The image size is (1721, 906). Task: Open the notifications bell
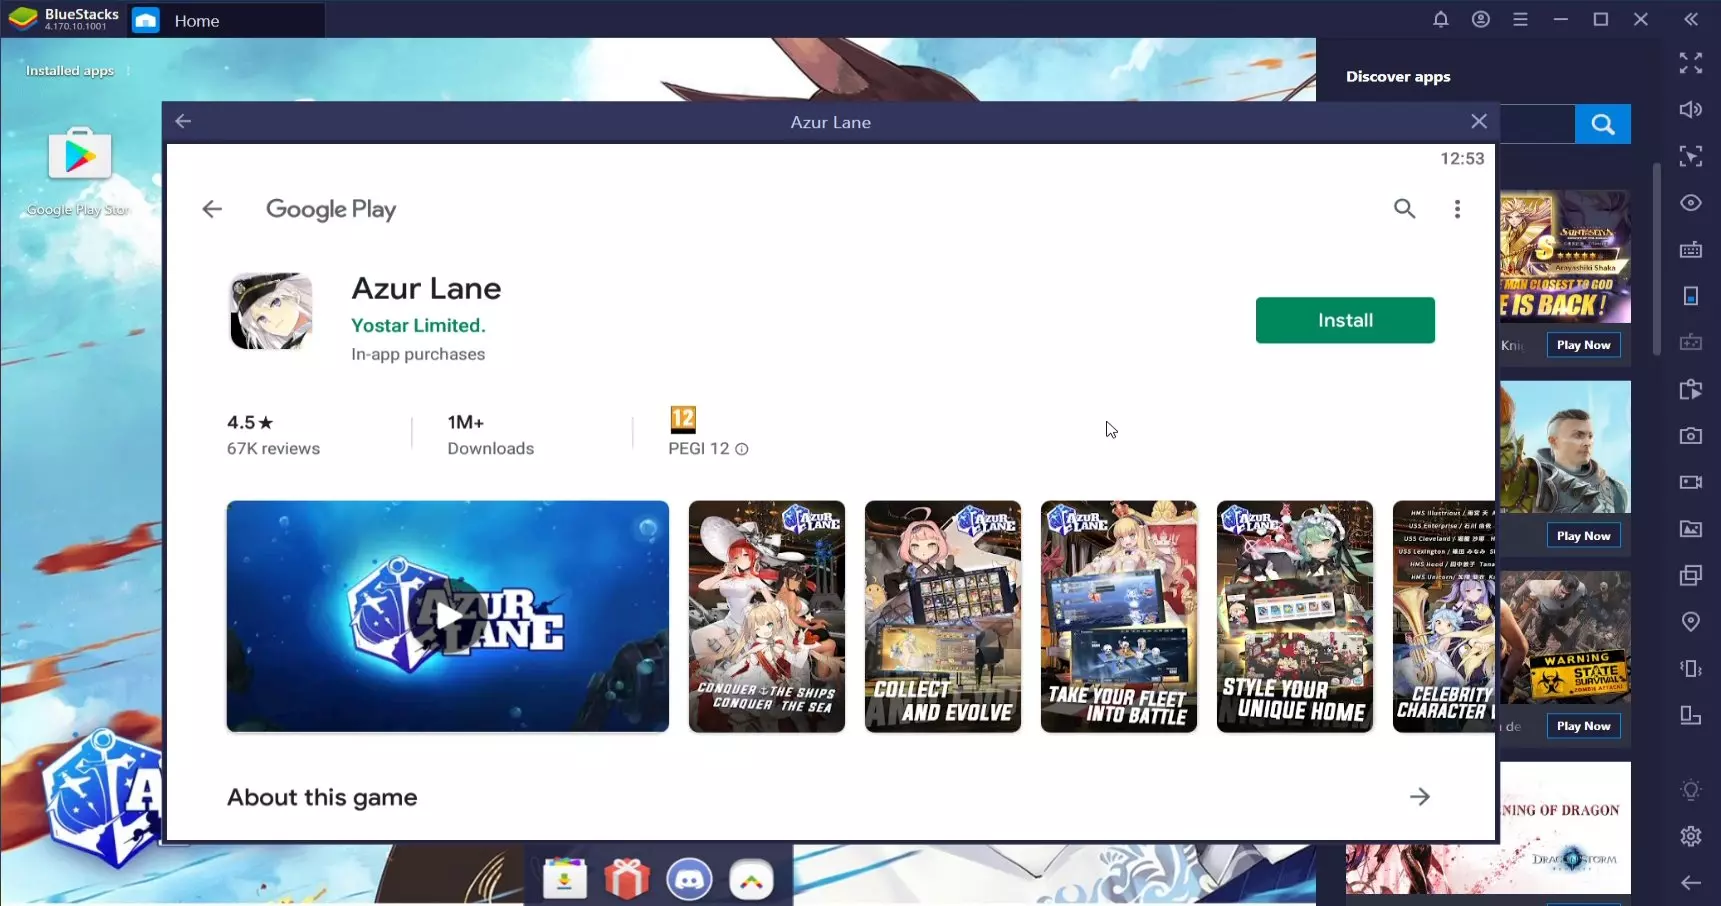pos(1440,20)
